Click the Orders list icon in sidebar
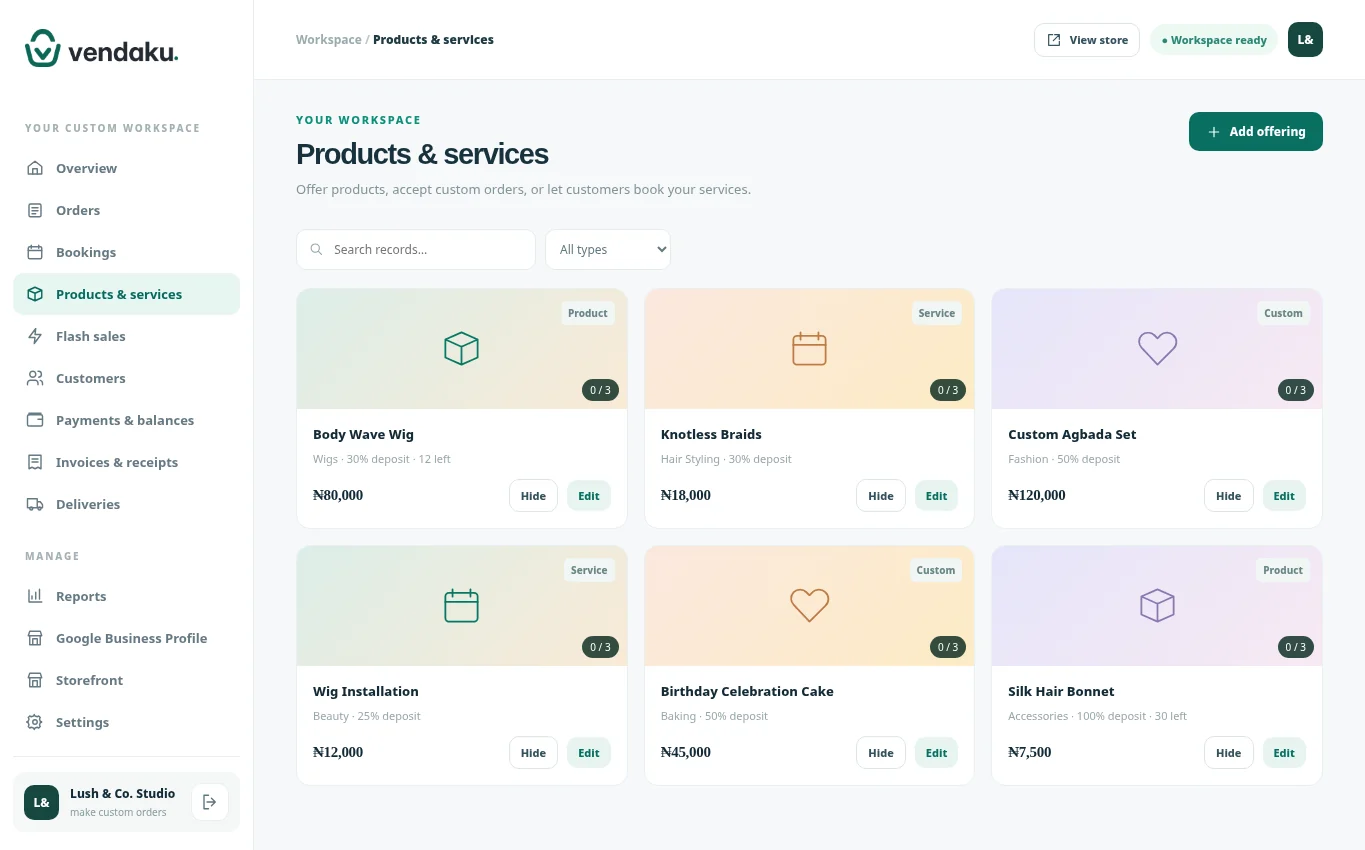 (x=35, y=210)
